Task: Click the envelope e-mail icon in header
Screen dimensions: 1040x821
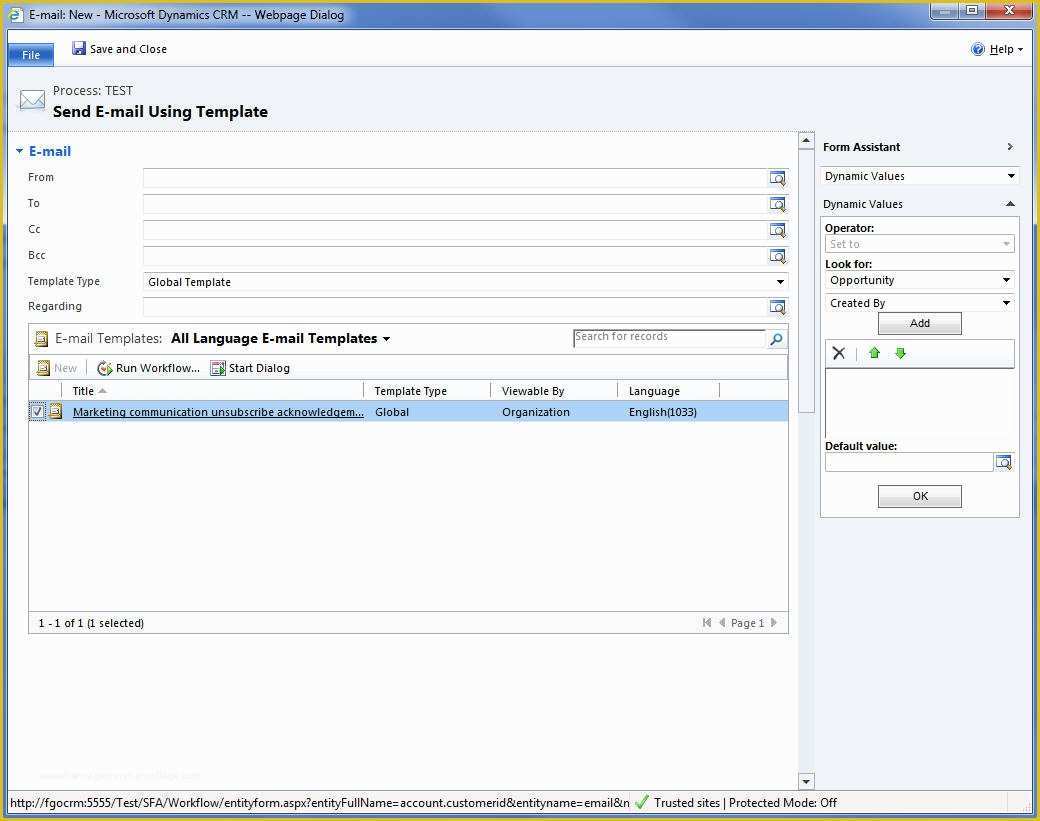Action: [32, 100]
